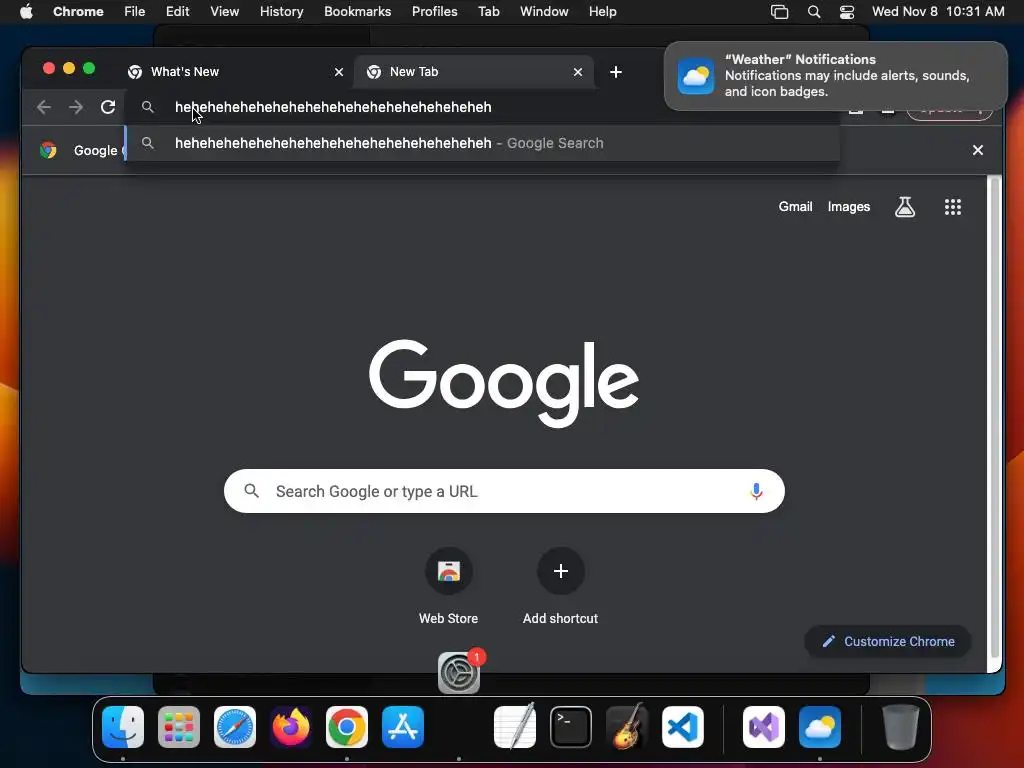The image size is (1024, 768).
Task: Open the Chrome application menu
Action: coord(78,12)
